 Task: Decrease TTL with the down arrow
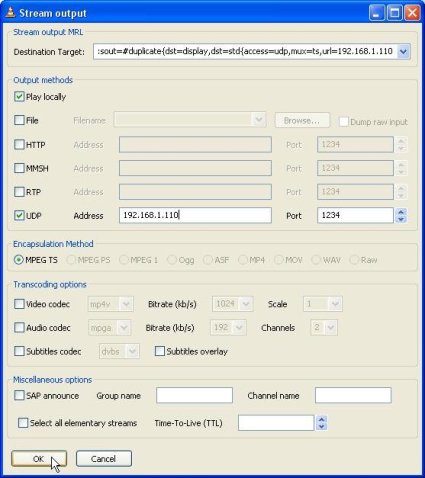coord(321,426)
